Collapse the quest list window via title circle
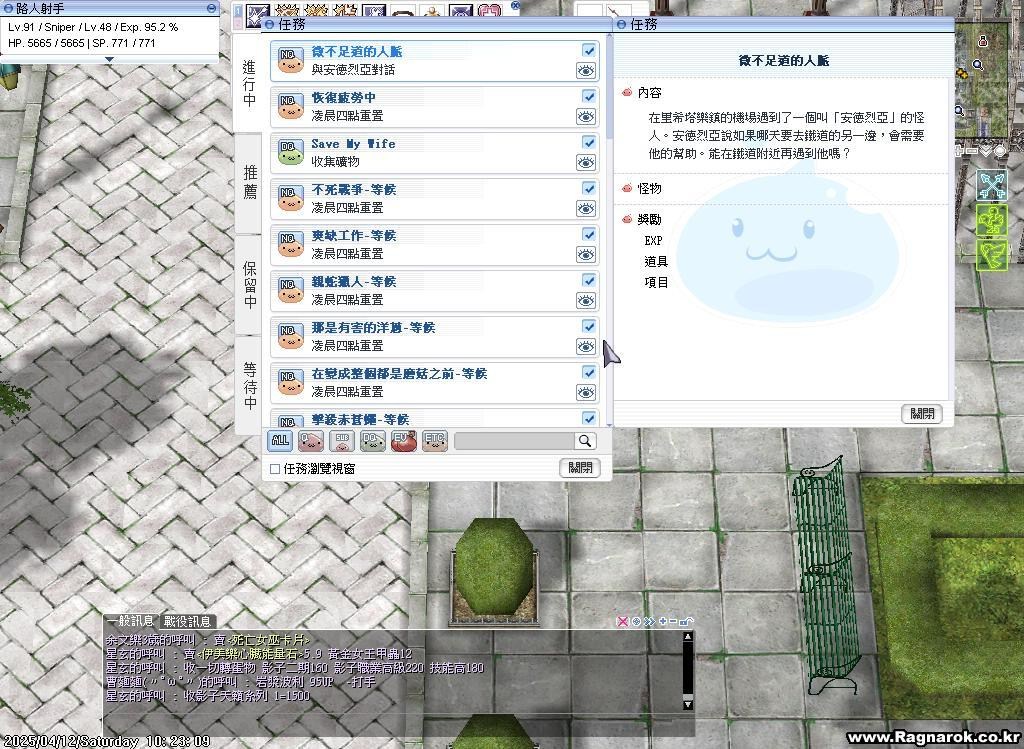Screen dimensions: 1024x749 click(270, 25)
